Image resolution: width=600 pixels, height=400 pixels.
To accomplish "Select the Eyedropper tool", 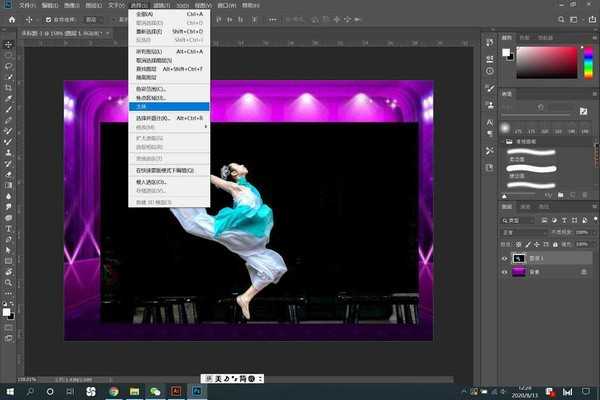I will coord(8,100).
